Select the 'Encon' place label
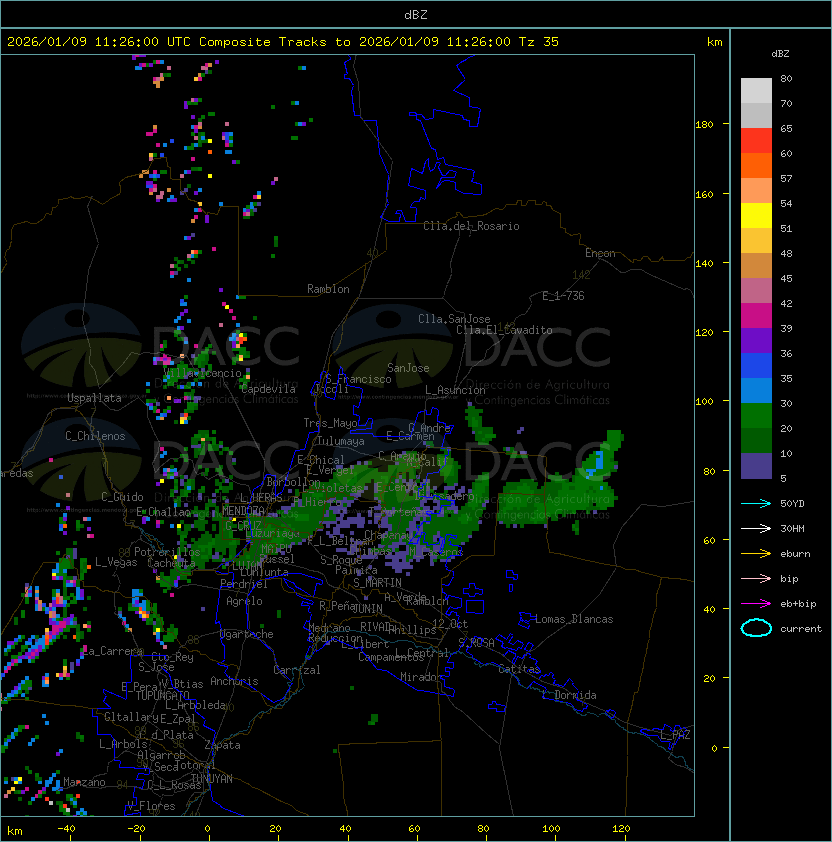The height and width of the screenshot is (842, 832). (600, 253)
